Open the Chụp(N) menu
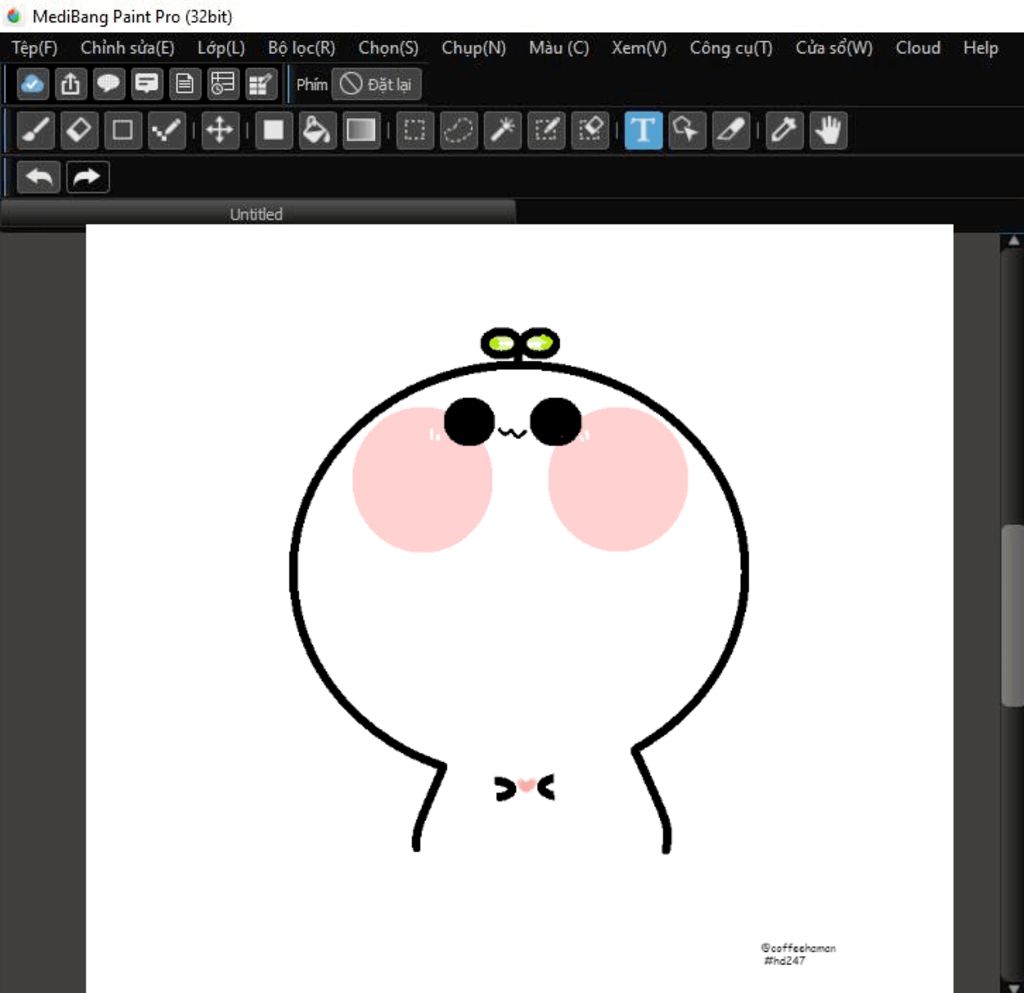 pyautogui.click(x=473, y=48)
